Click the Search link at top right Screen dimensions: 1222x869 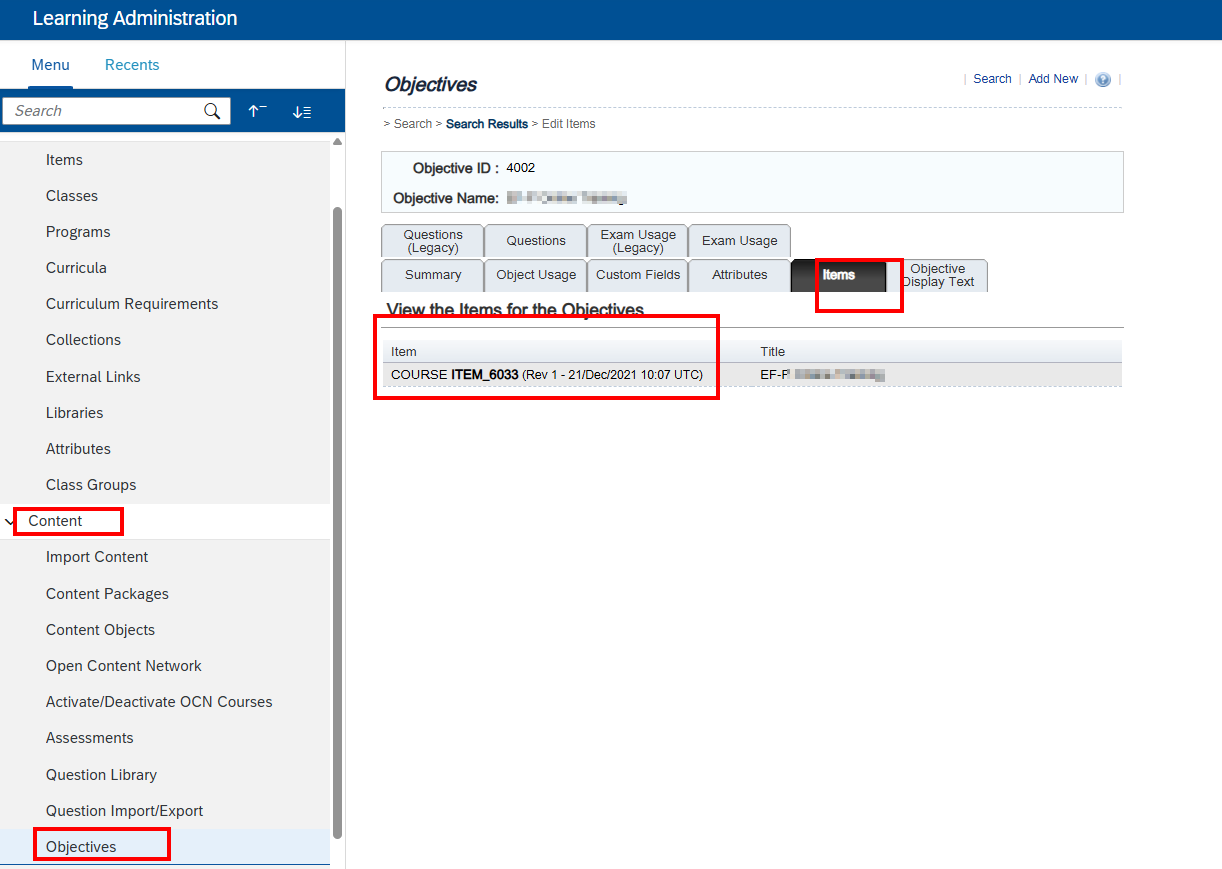point(992,79)
